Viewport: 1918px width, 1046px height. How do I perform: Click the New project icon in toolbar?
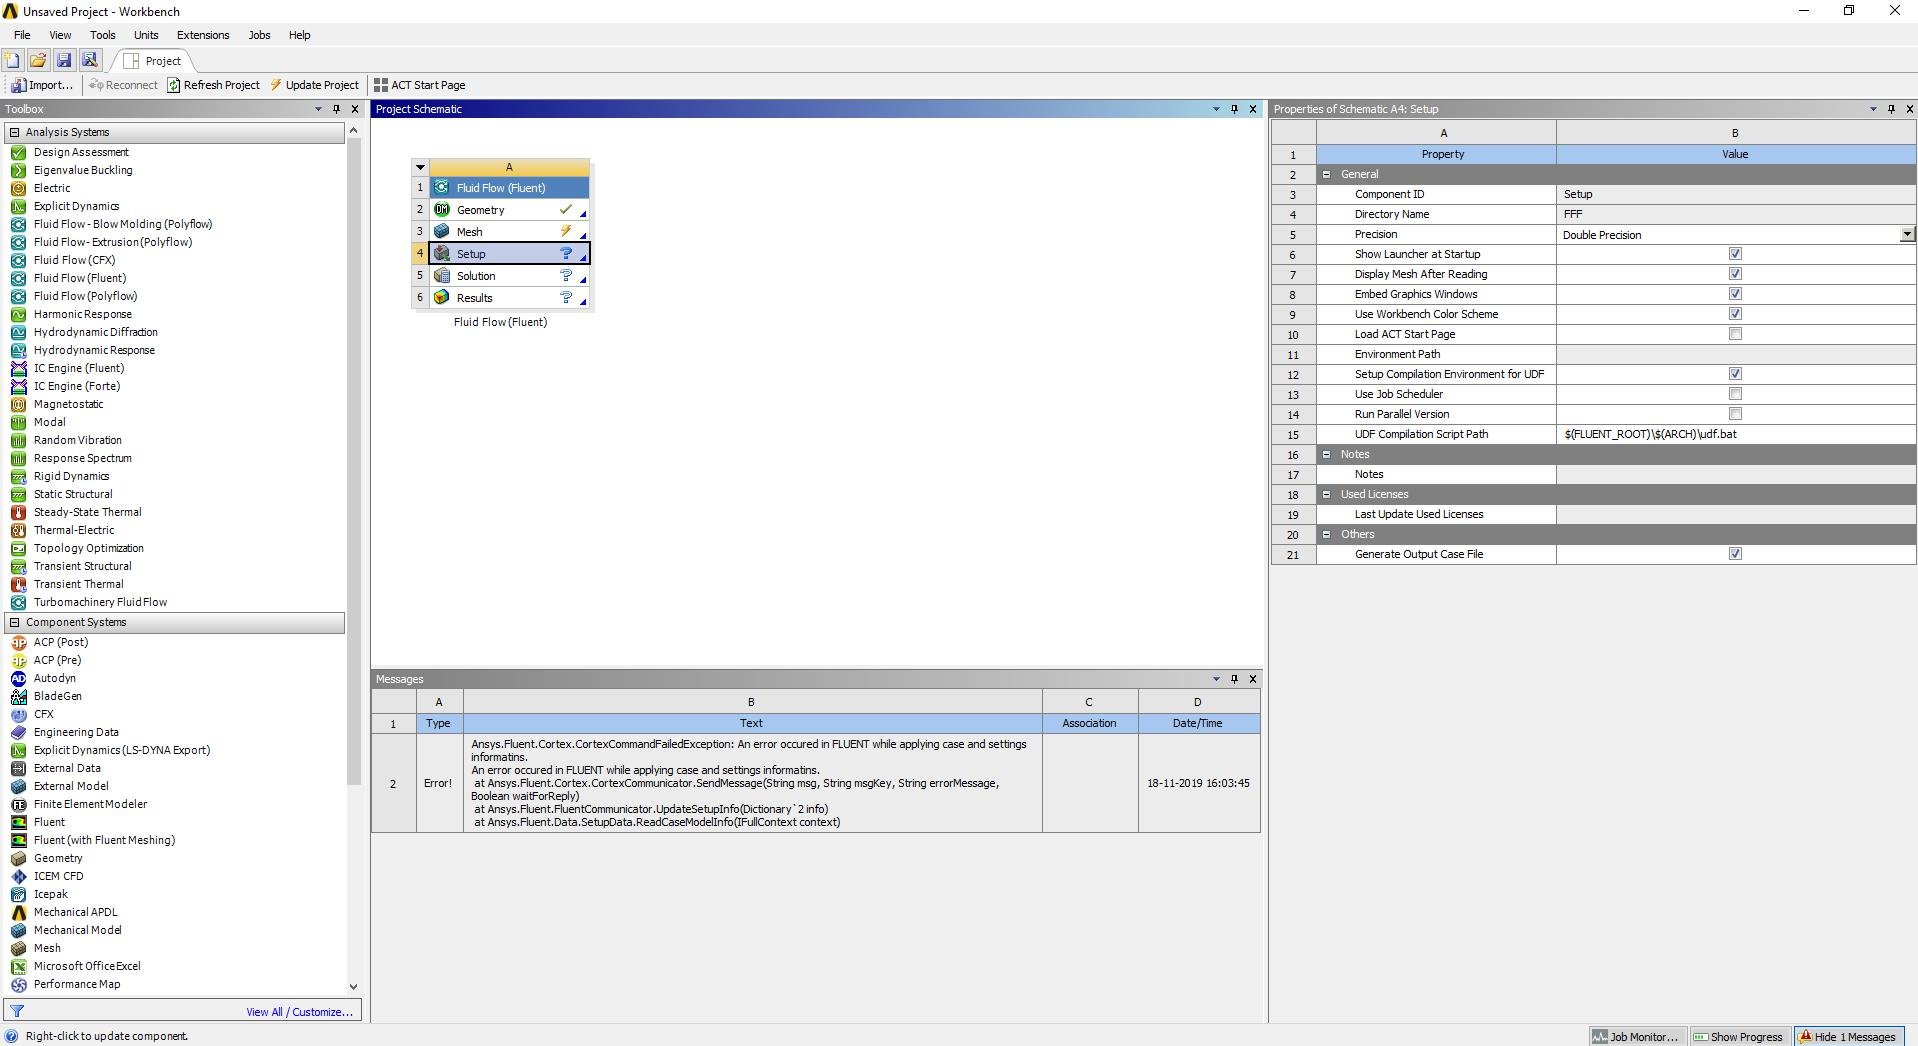[12, 61]
